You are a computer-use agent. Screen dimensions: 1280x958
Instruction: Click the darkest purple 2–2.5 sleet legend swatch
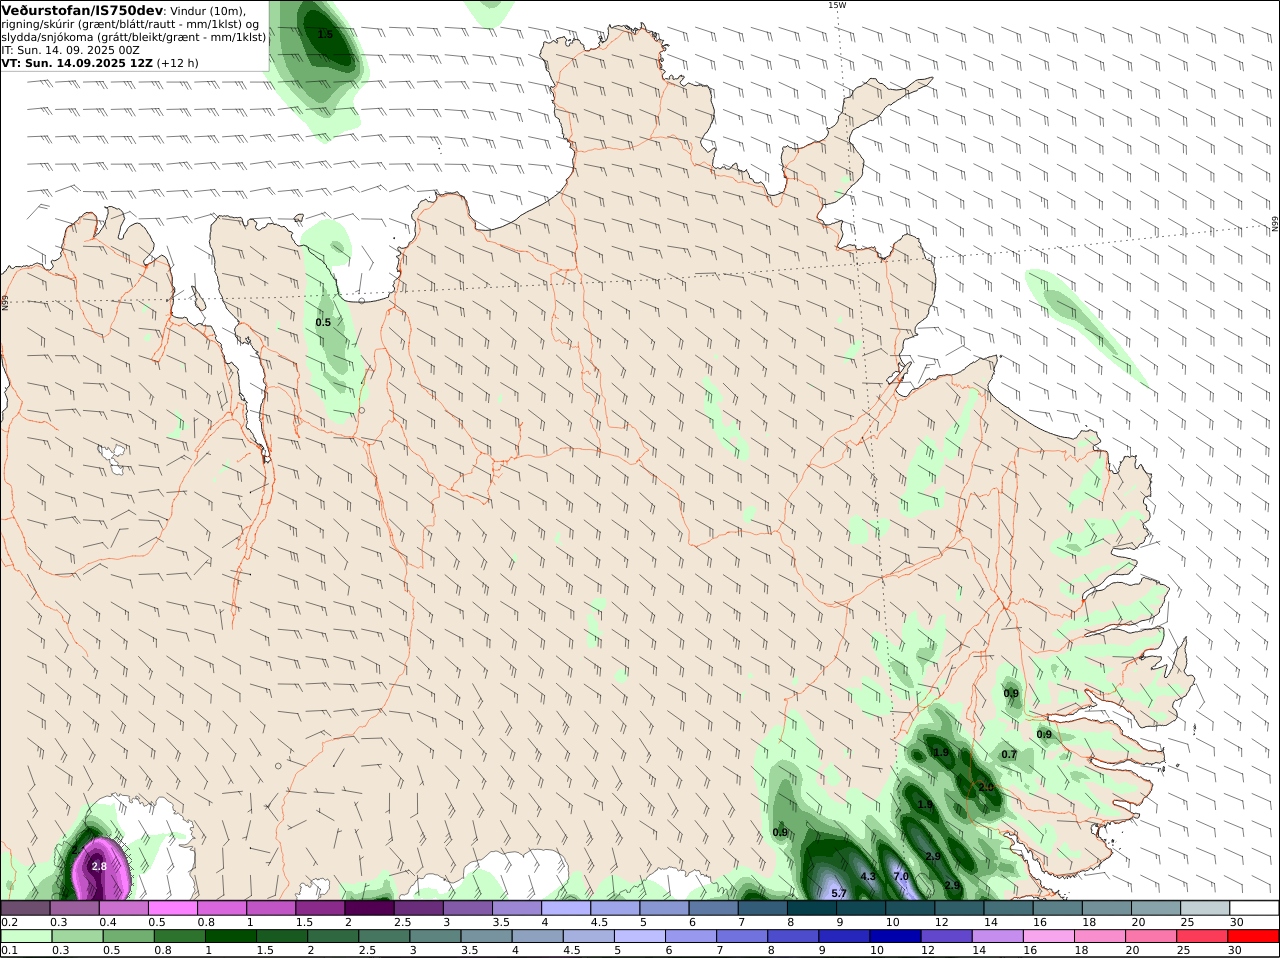(368, 908)
